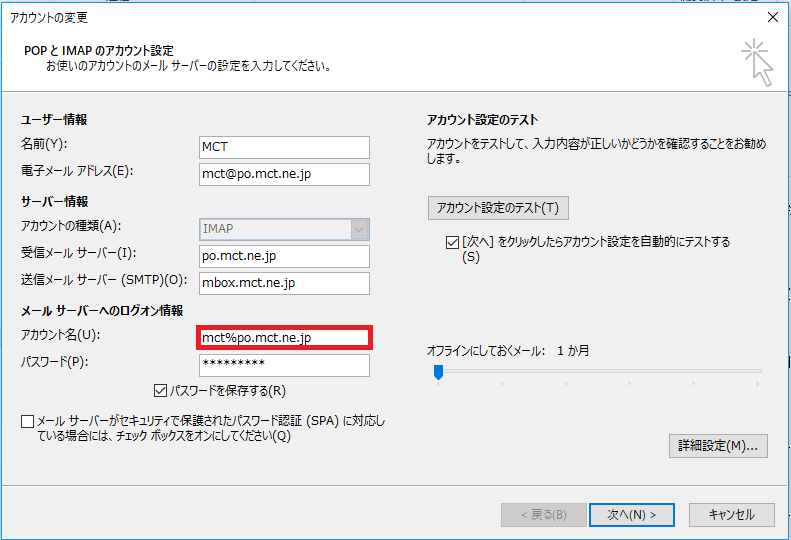791x540 pixels.
Task: Open the アカウントの種類 IMAP dropdown
Action: point(284,229)
